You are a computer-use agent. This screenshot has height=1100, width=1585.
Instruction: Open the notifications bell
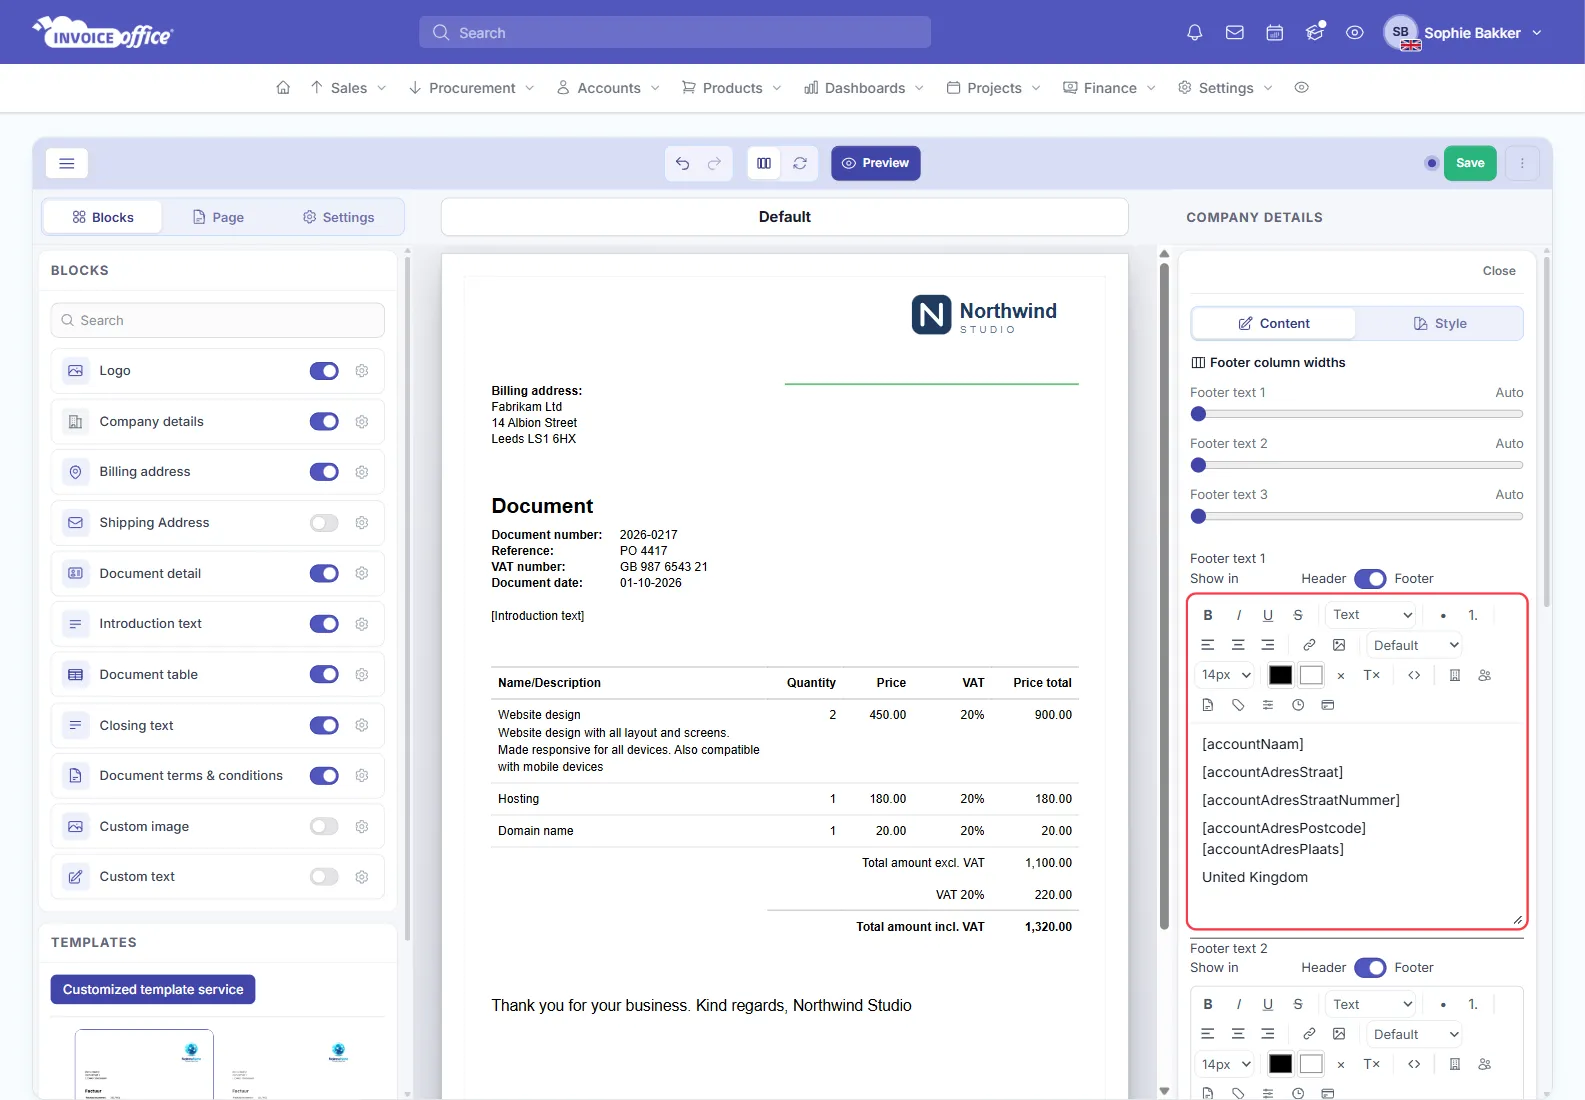[1194, 33]
